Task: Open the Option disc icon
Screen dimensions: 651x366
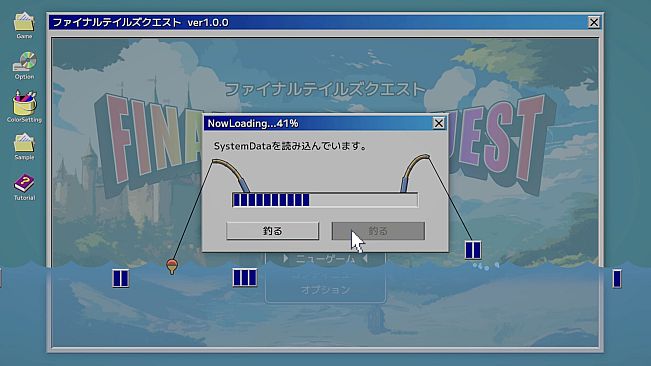Action: (24, 65)
